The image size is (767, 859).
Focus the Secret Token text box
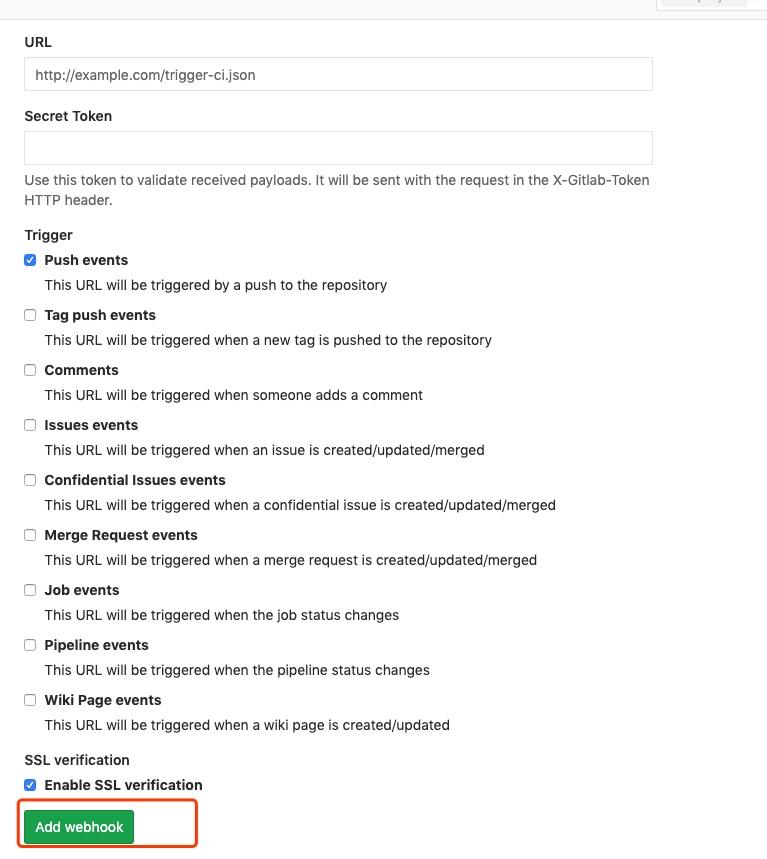(338, 148)
